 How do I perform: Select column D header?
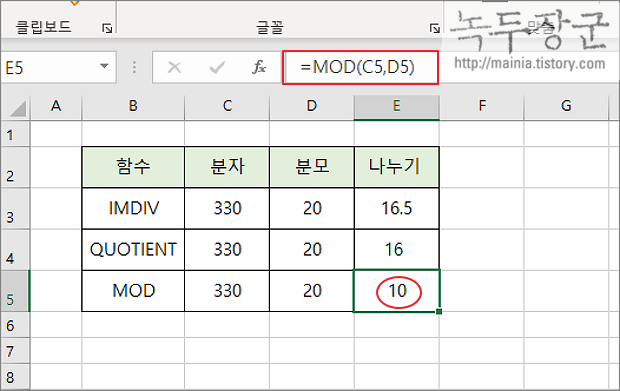point(312,107)
